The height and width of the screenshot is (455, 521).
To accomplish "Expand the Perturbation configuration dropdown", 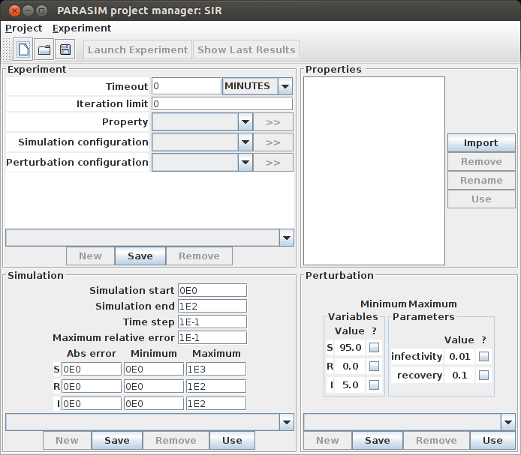I will click(202, 163).
